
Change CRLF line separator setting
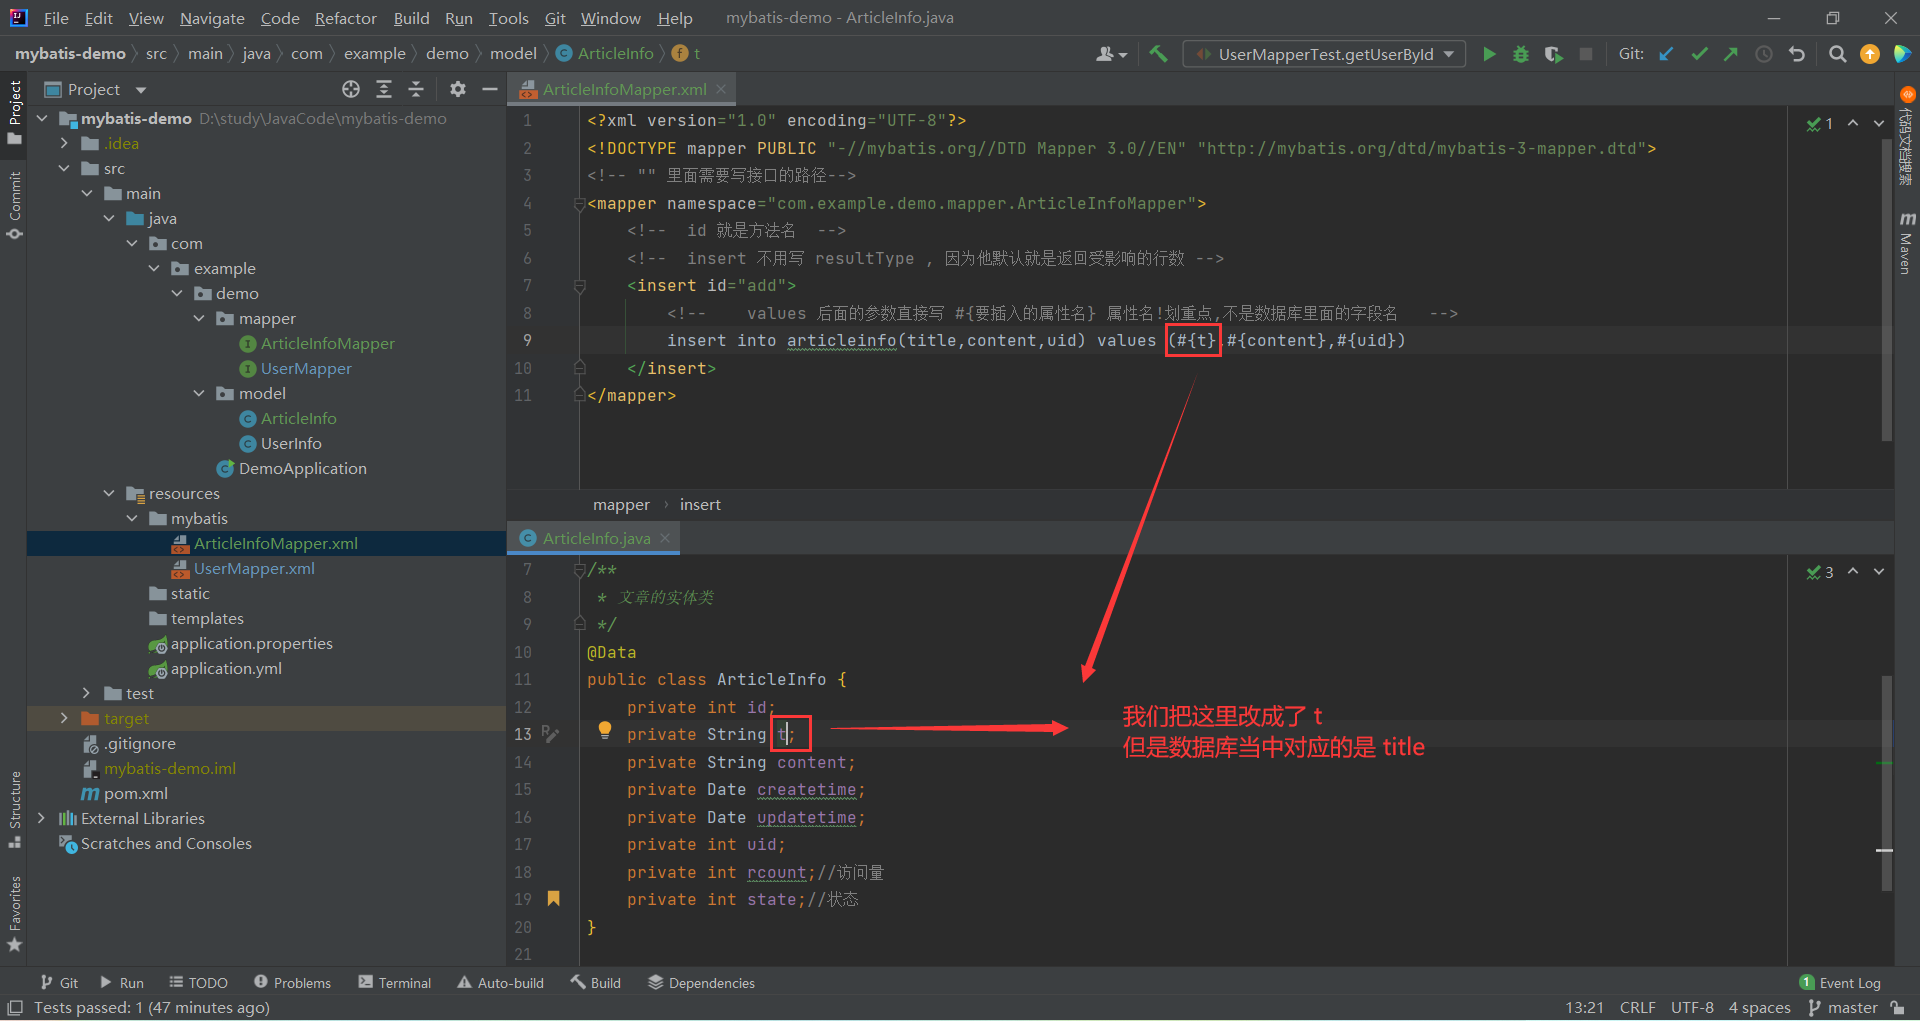(x=1638, y=1008)
